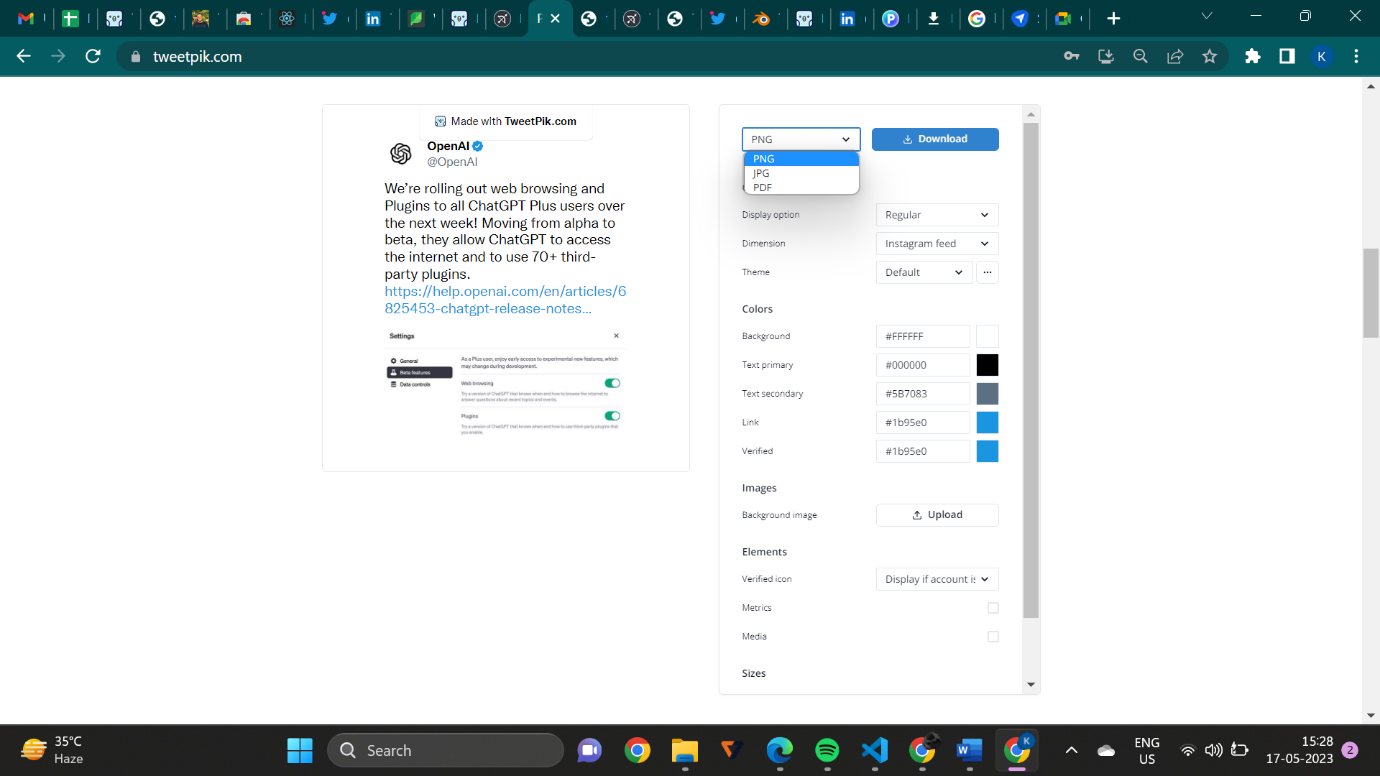Toggle the Chrome side panel
This screenshot has width=1380, height=776.
pyautogui.click(x=1287, y=57)
